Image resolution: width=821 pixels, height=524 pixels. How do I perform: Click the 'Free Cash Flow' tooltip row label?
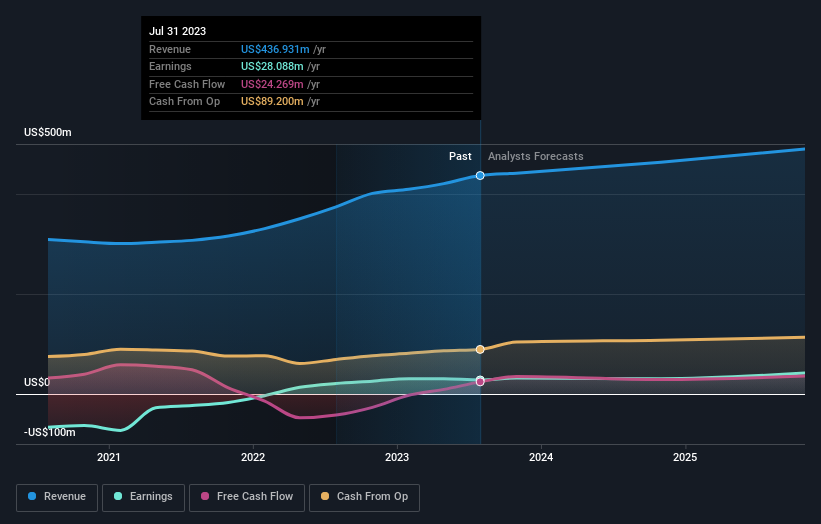point(187,84)
